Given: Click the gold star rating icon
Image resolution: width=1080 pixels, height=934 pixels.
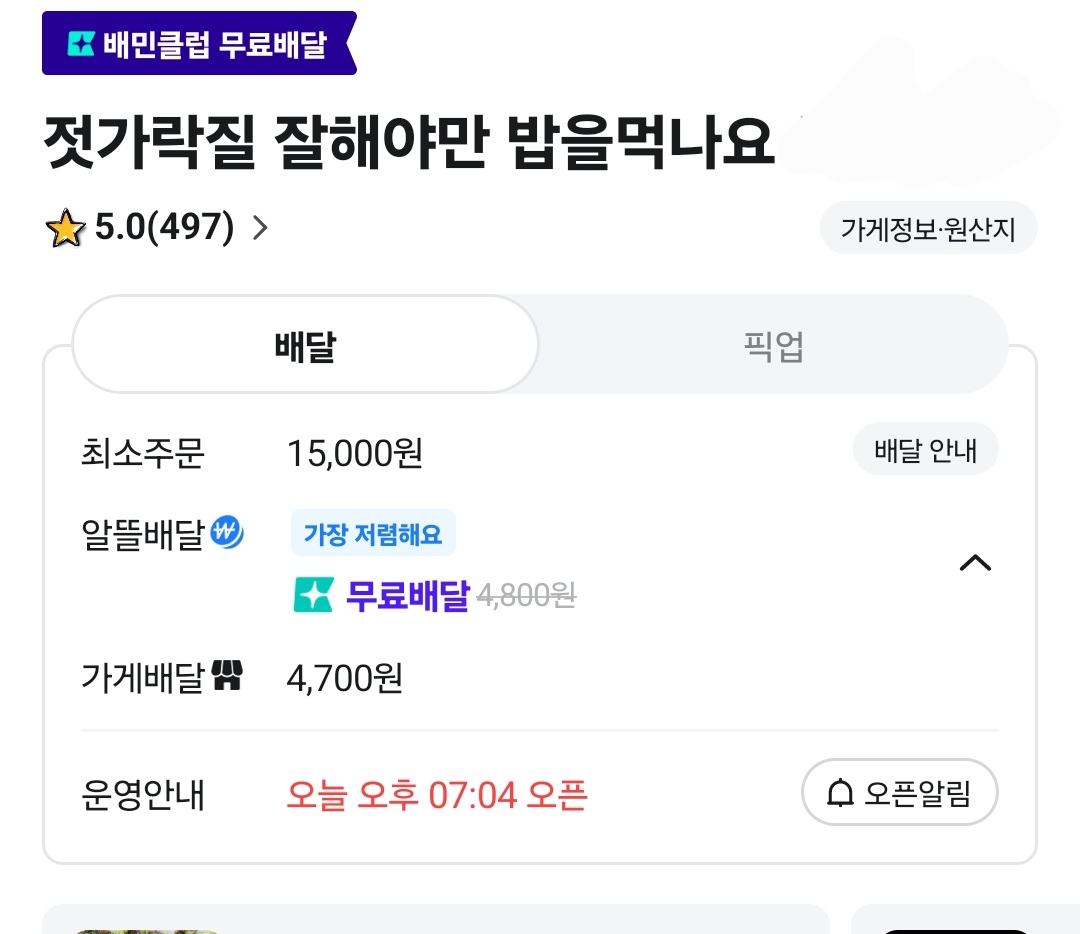Looking at the screenshot, I should click(65, 228).
